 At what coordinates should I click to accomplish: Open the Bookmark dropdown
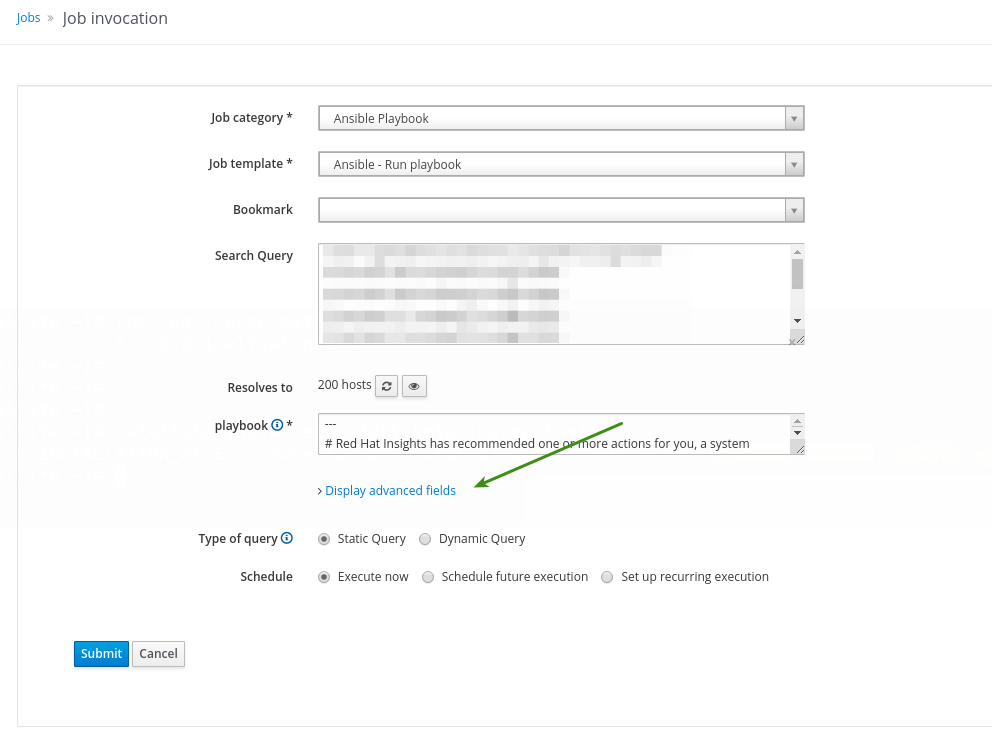pyautogui.click(x=561, y=210)
